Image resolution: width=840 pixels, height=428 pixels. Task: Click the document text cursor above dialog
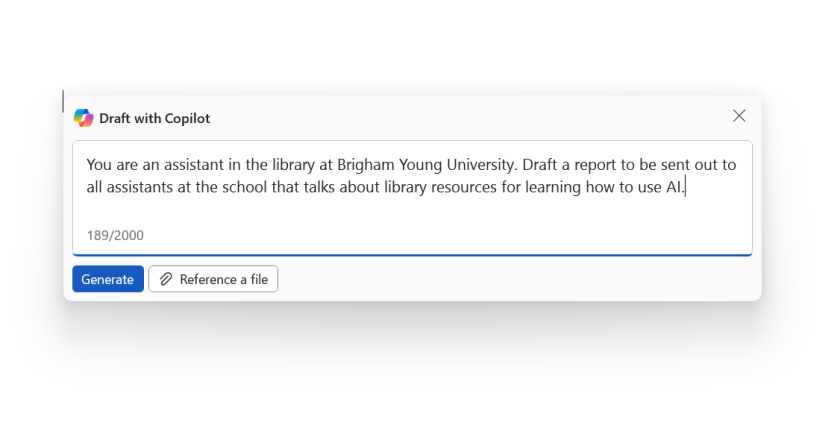[x=63, y=101]
